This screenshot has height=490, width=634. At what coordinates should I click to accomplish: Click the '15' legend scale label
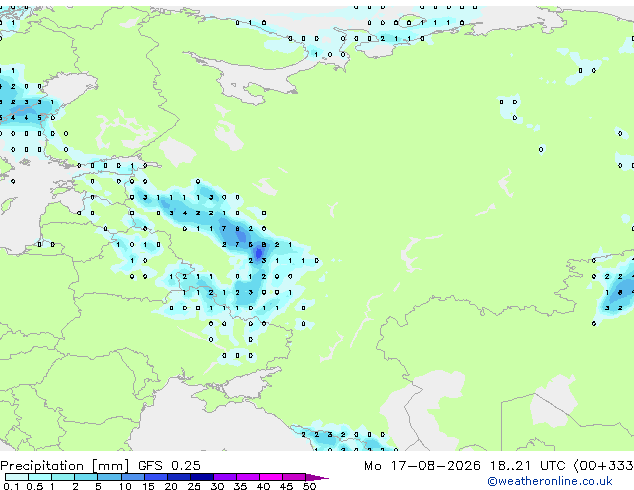point(148,486)
